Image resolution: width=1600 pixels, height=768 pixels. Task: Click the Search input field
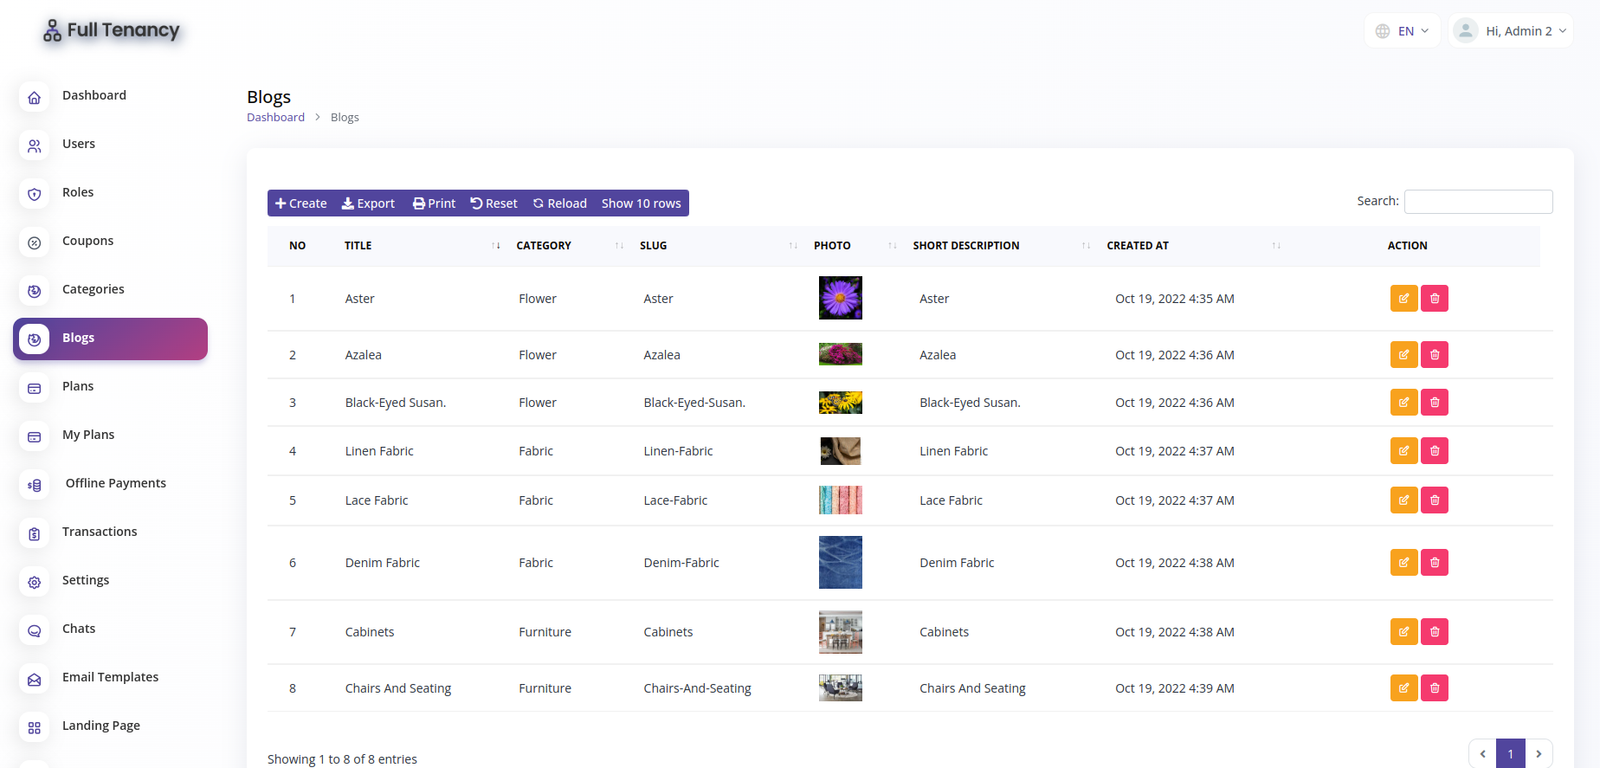tap(1477, 201)
